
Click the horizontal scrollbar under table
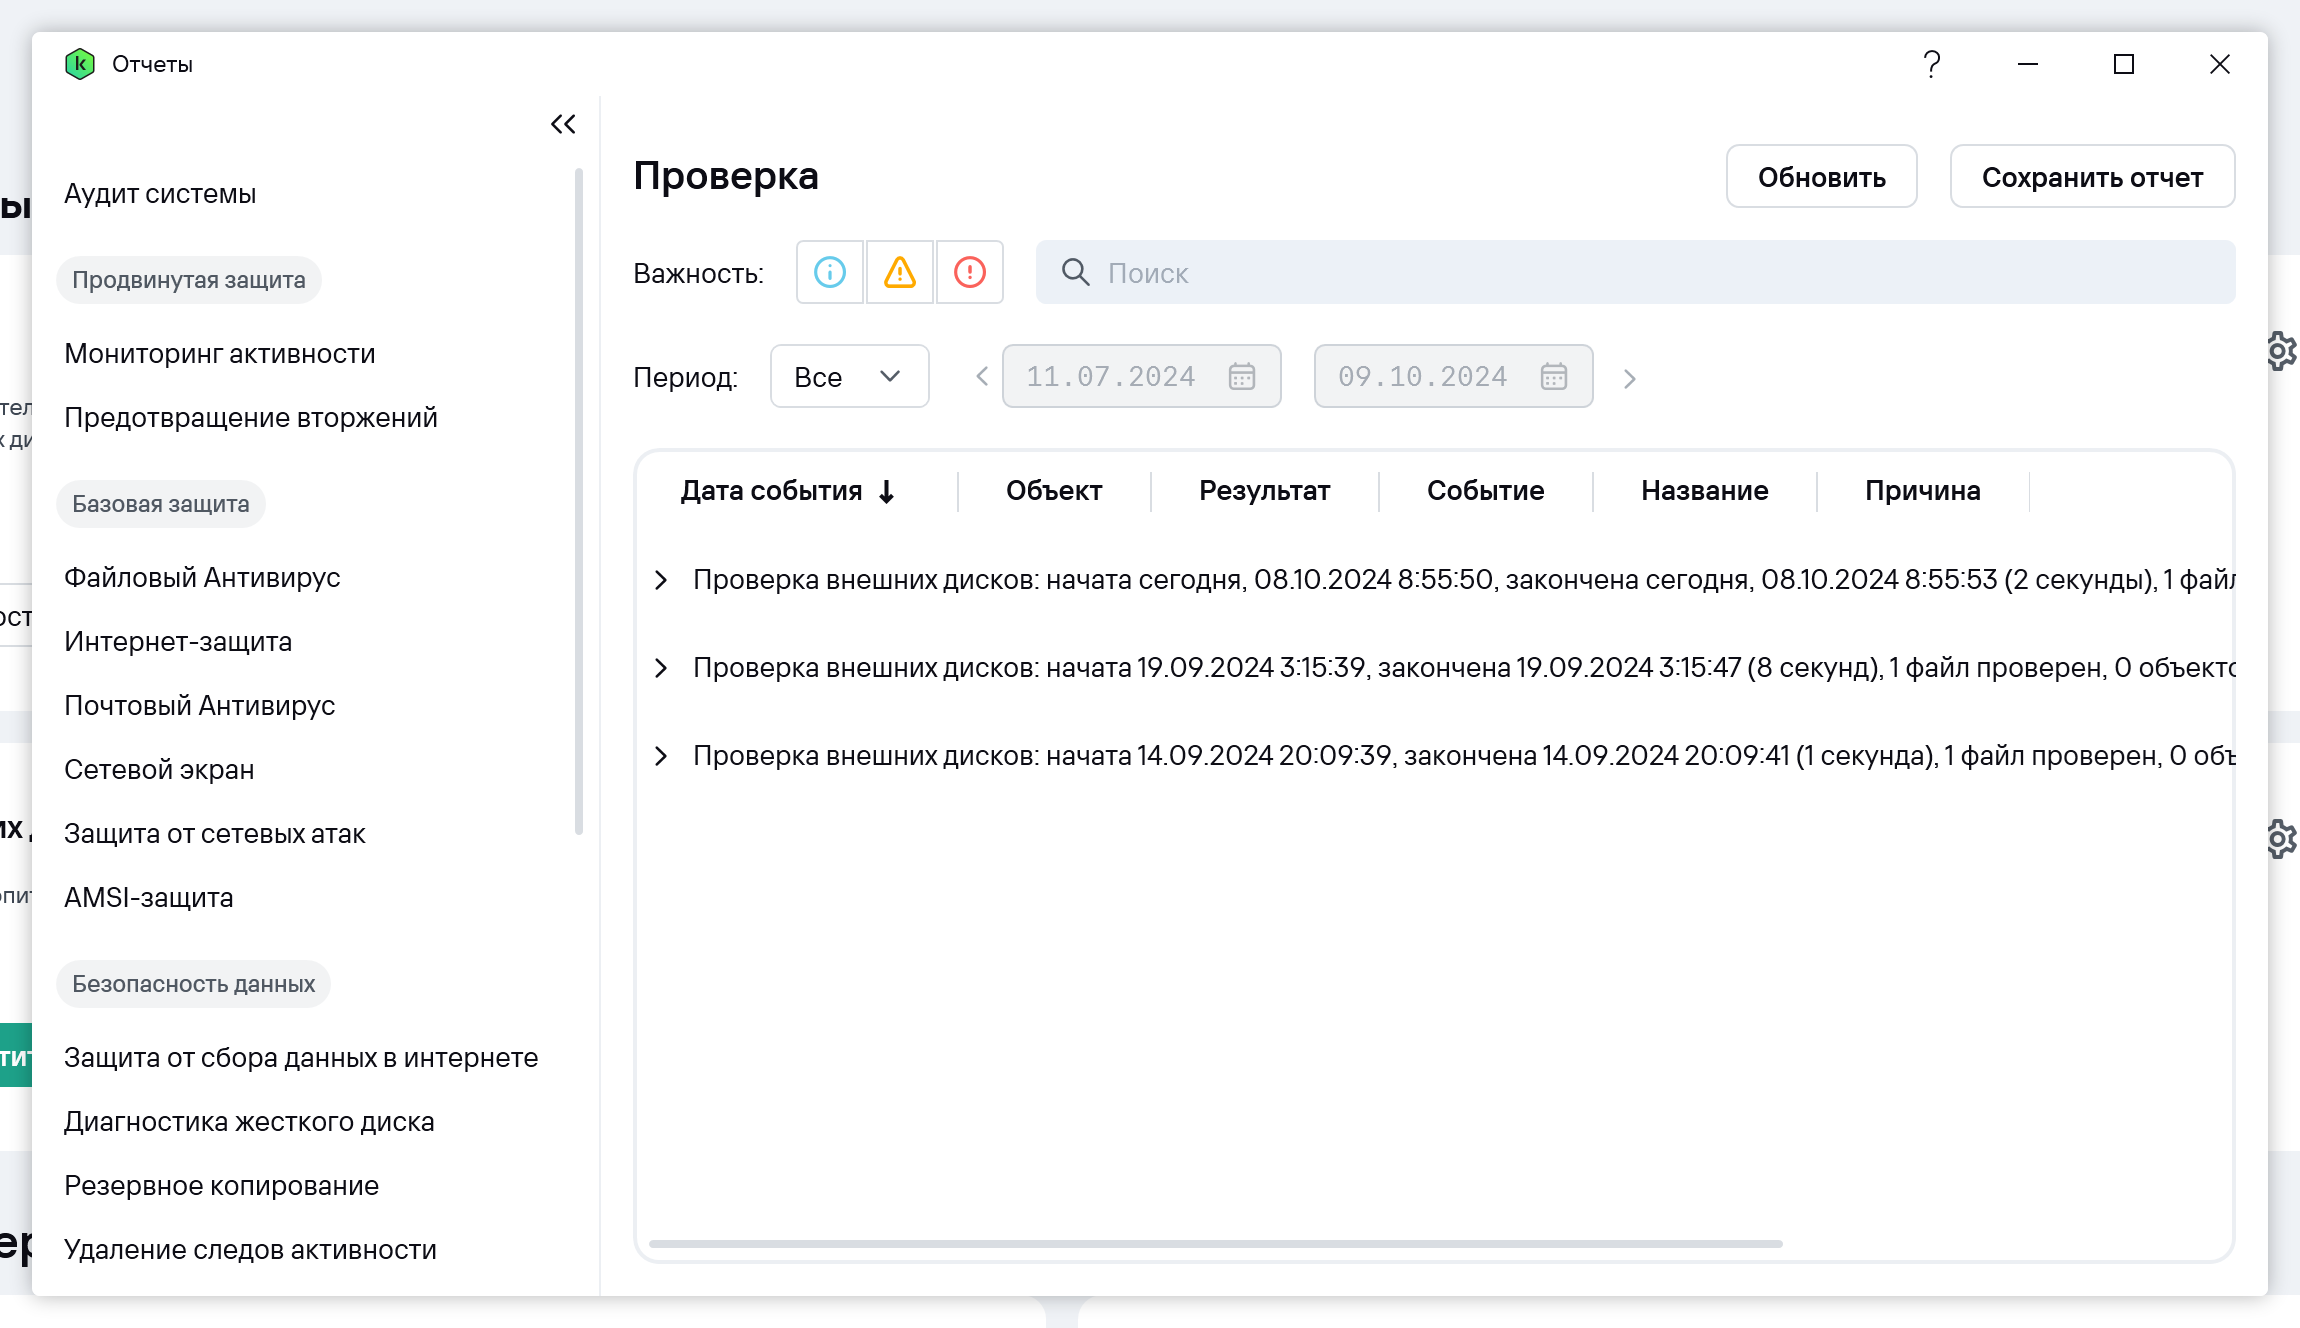[x=1215, y=1244]
